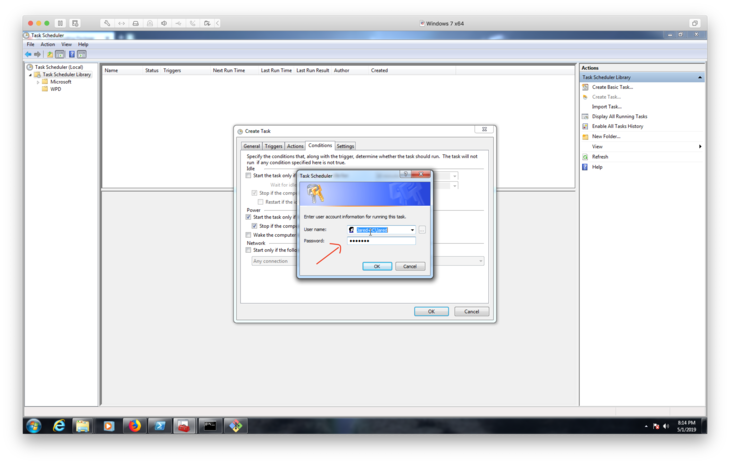The width and height of the screenshot is (730, 464).
Task: Click the New Folder icon in the Actions pane
Action: 585,136
